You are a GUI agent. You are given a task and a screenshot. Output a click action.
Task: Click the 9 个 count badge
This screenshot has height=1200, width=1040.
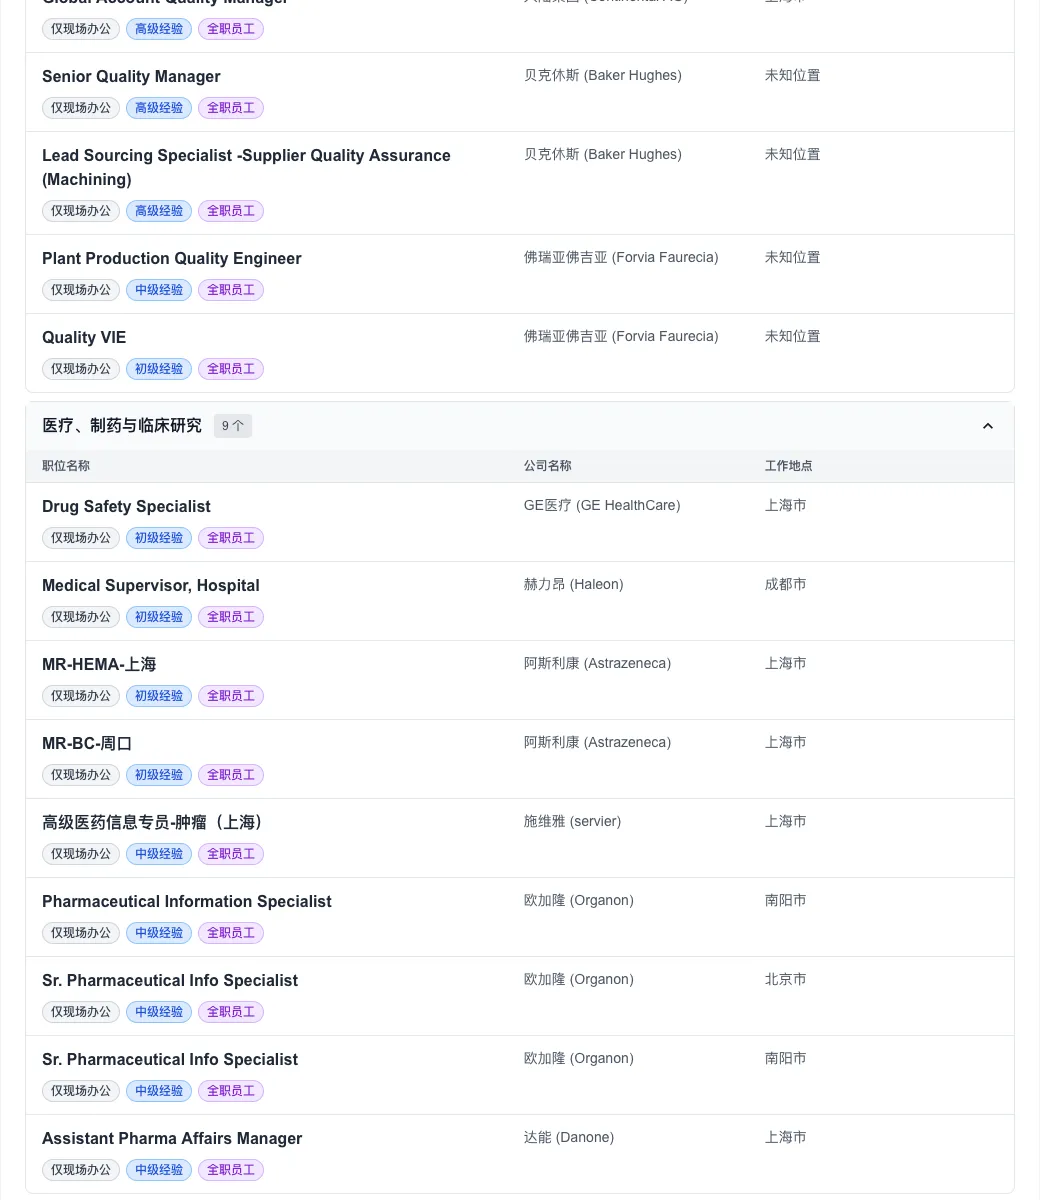(x=232, y=426)
